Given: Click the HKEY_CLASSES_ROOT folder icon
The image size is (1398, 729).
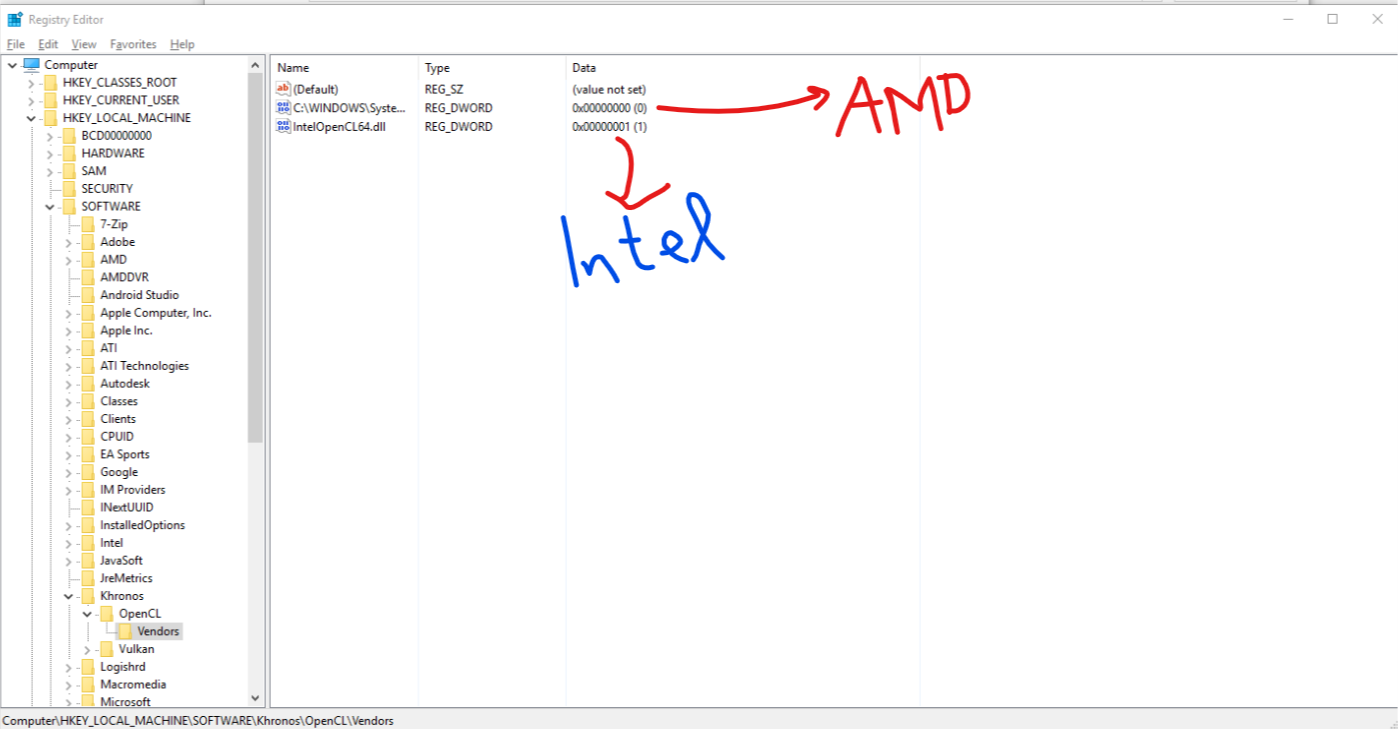Looking at the screenshot, I should [50, 82].
